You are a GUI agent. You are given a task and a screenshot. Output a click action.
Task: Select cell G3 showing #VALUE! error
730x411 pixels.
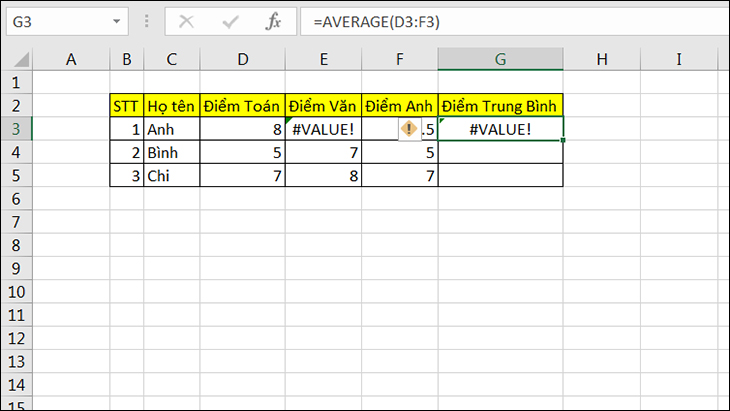pos(500,129)
